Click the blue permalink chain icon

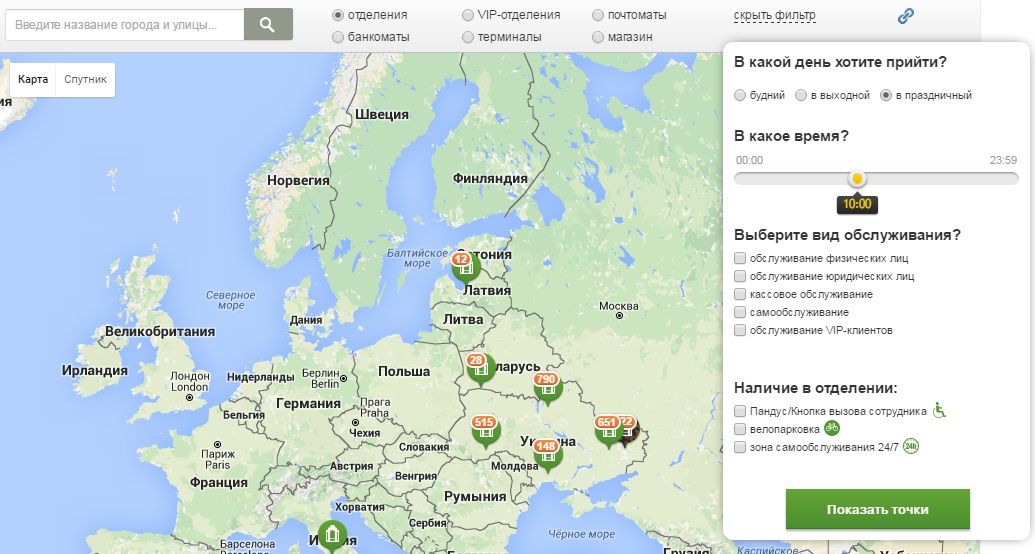tap(906, 15)
